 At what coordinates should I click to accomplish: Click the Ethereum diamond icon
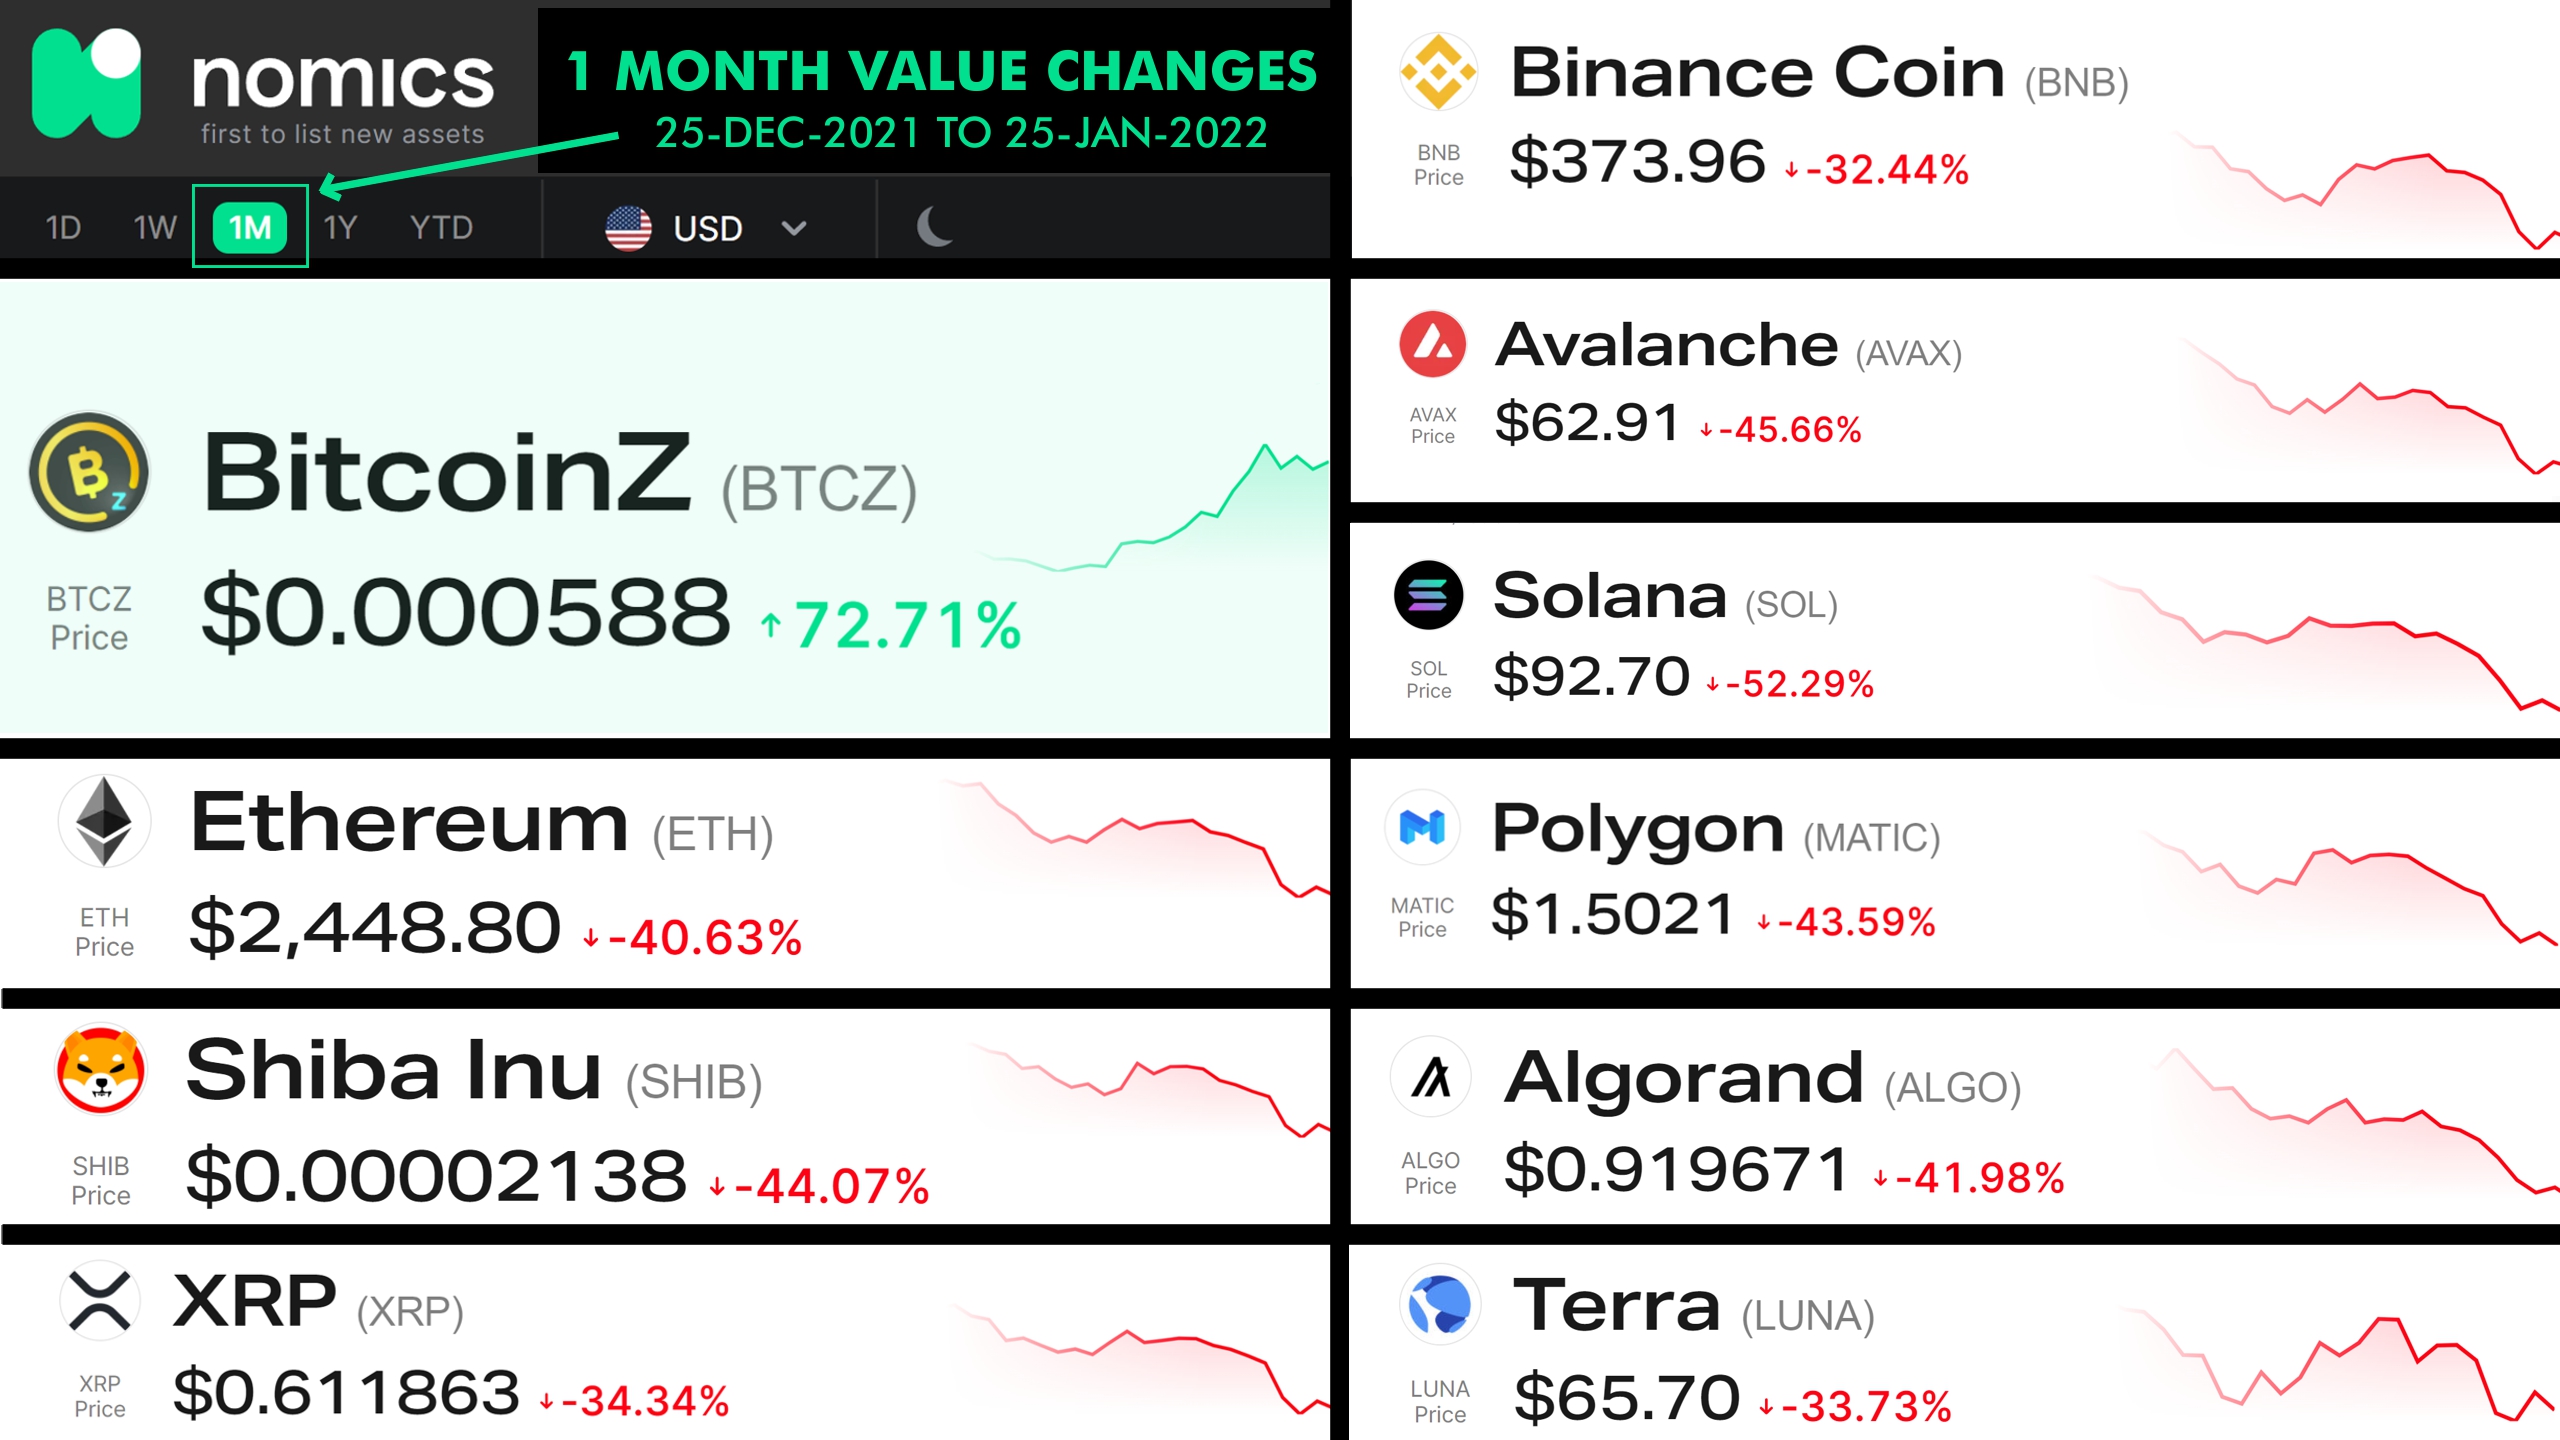click(104, 821)
